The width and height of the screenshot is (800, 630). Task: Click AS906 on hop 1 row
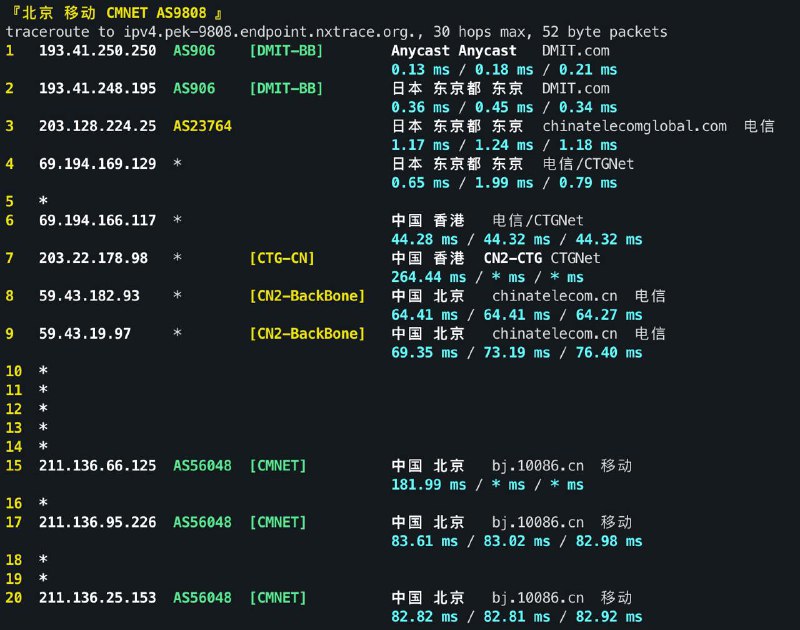194,51
